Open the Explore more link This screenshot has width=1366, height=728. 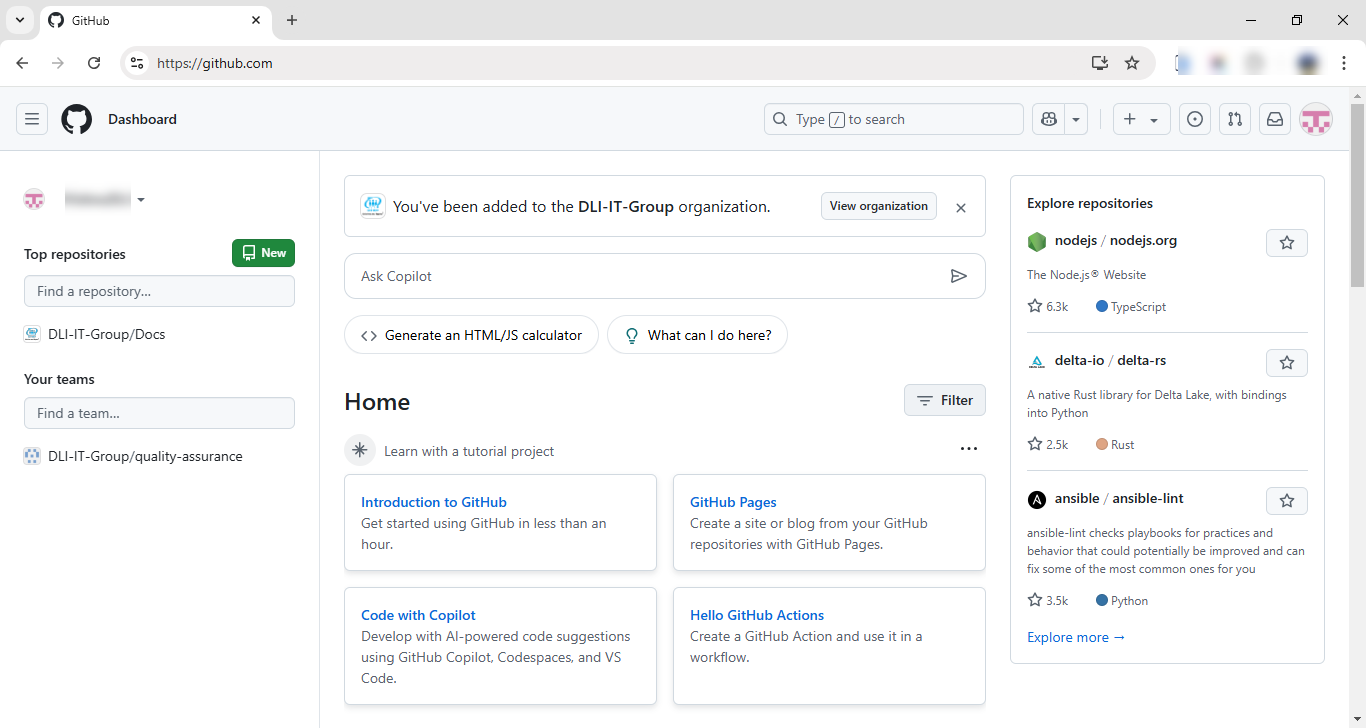click(x=1075, y=637)
